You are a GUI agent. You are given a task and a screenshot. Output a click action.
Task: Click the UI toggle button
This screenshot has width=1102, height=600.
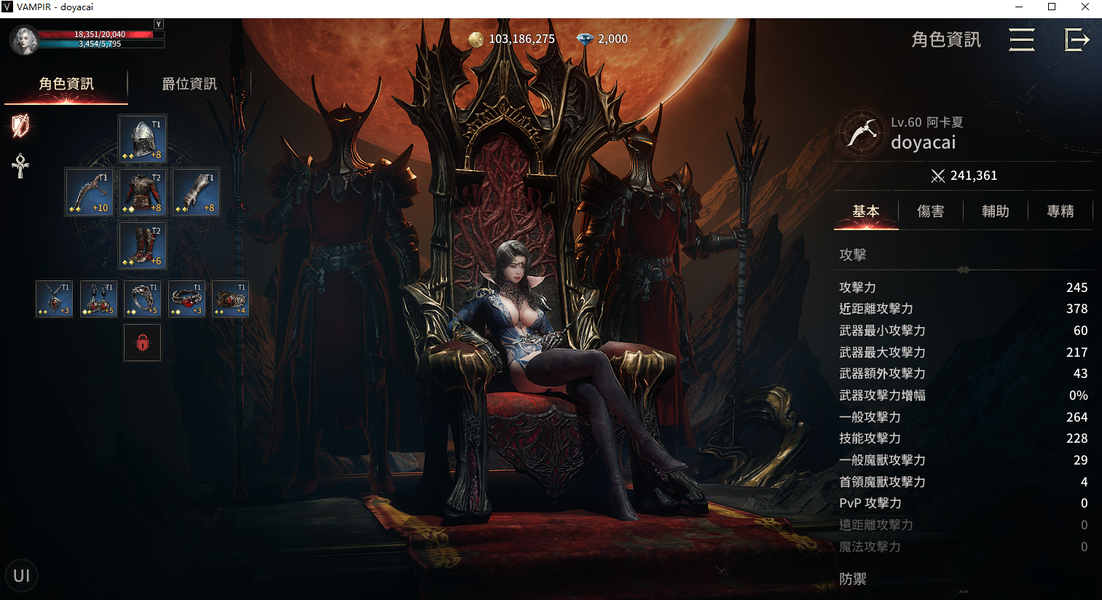22,575
